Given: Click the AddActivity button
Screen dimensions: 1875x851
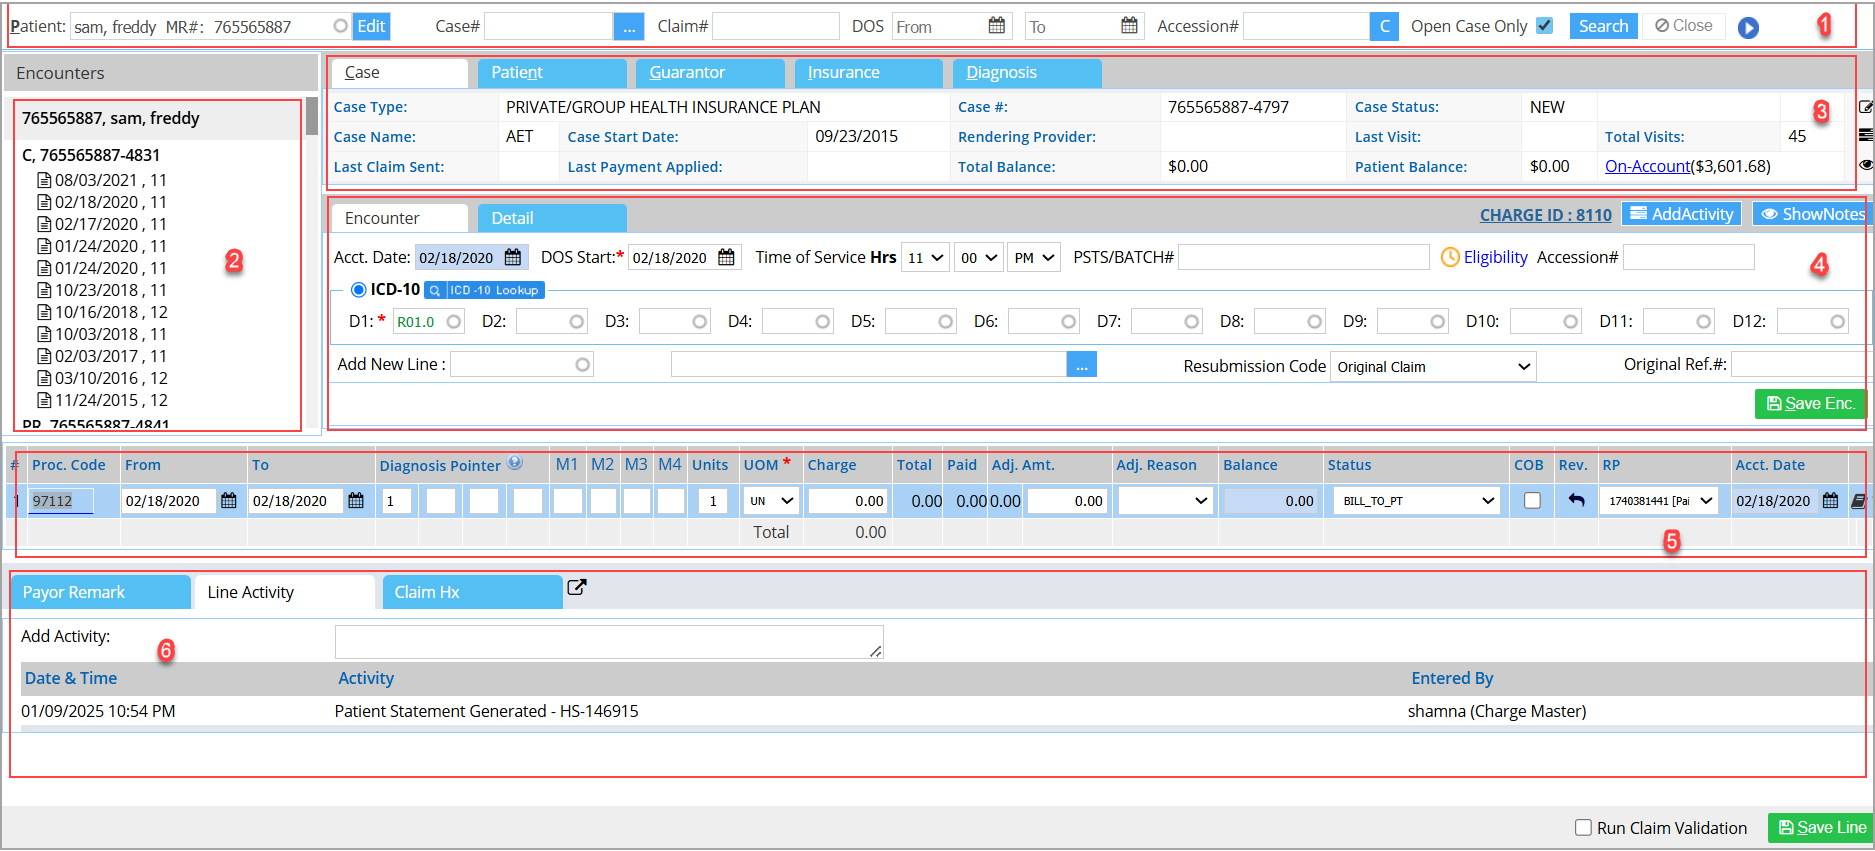Looking at the screenshot, I should coord(1681,214).
